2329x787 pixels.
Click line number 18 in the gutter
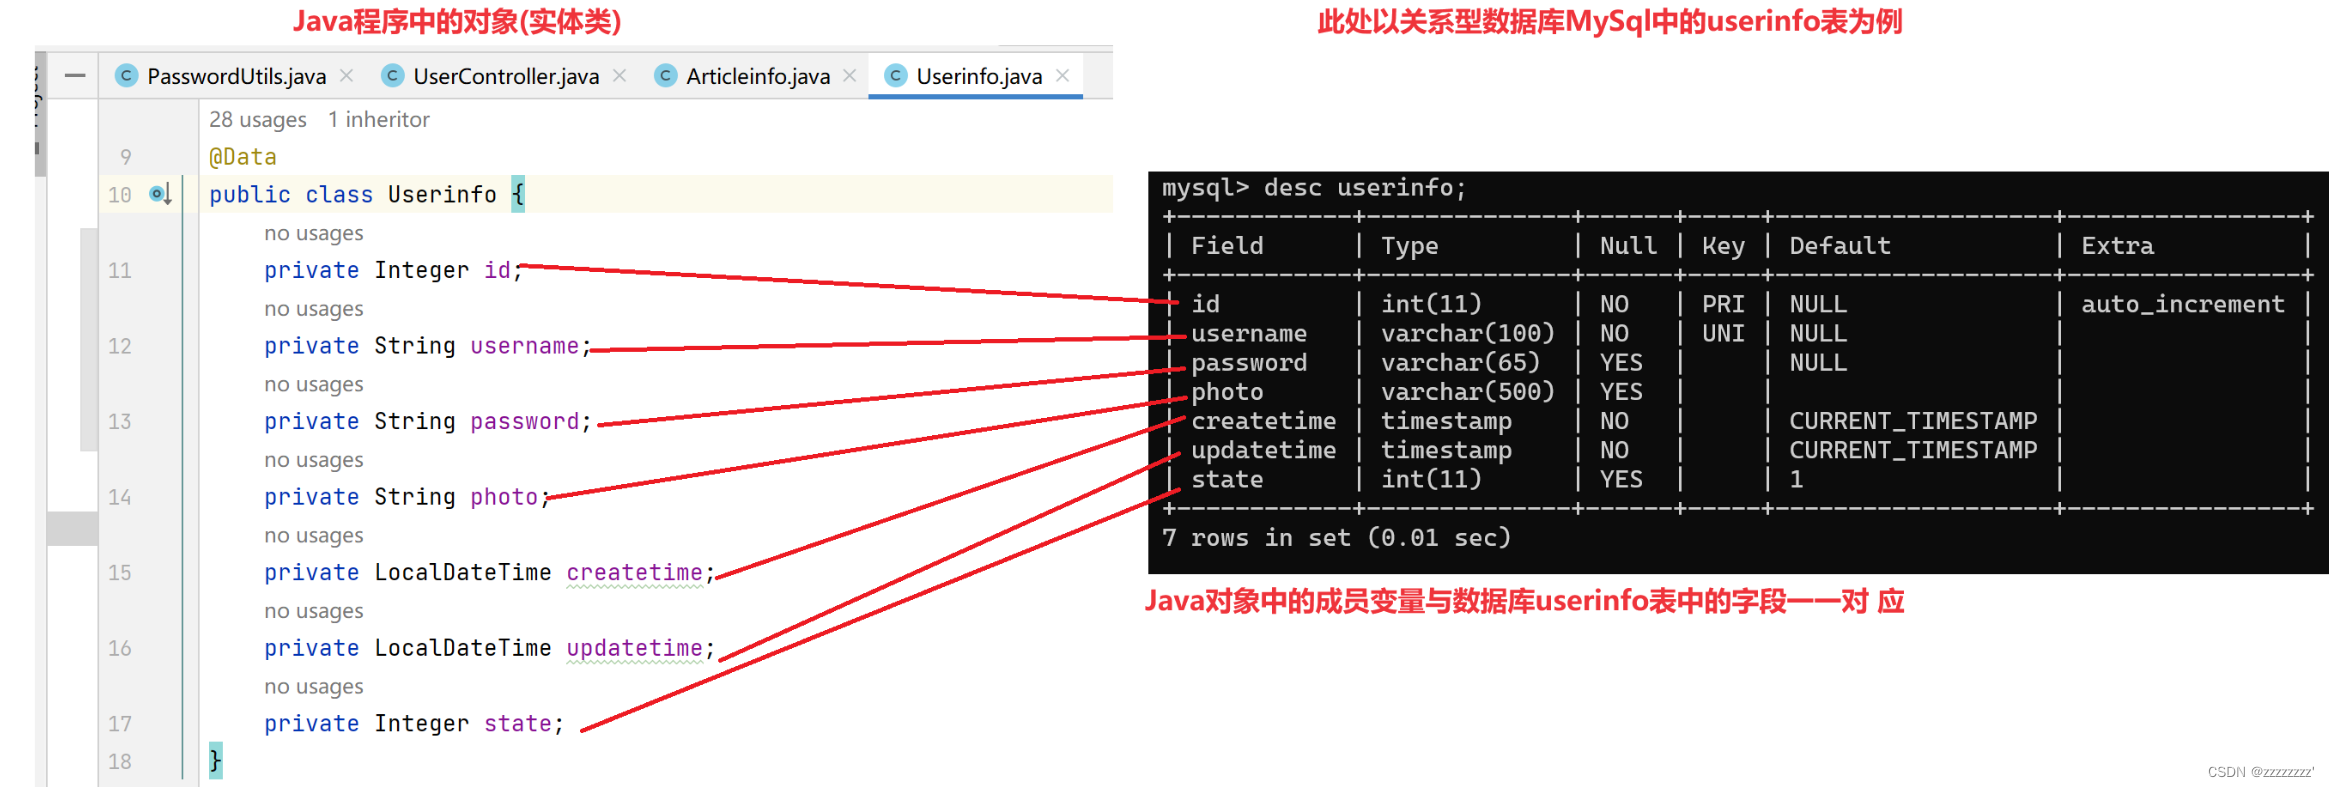tap(120, 762)
